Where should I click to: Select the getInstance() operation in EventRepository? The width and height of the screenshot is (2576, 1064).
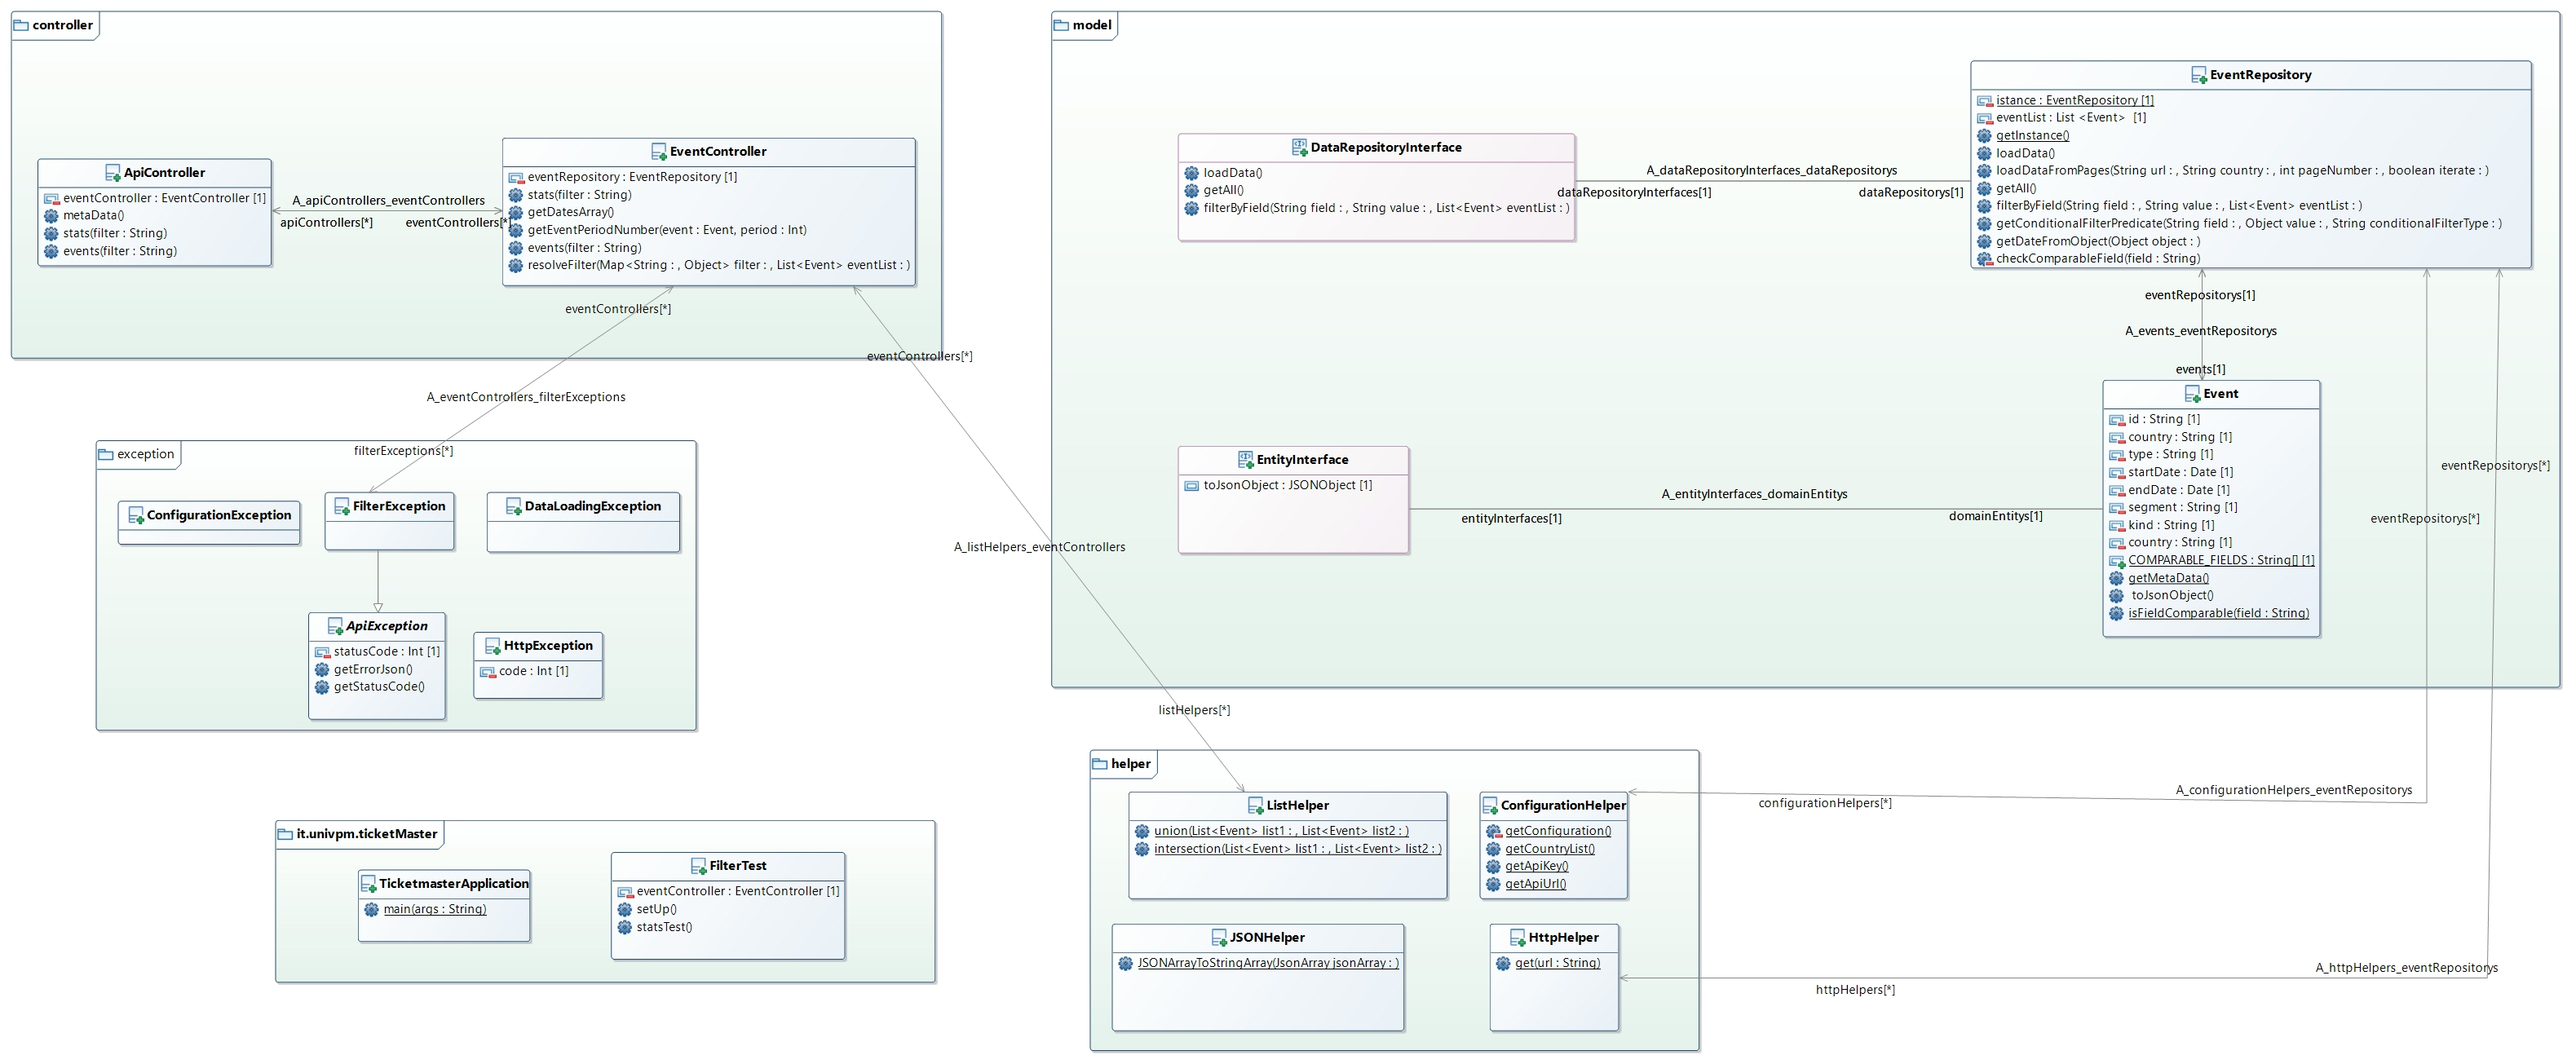coord(2032,136)
